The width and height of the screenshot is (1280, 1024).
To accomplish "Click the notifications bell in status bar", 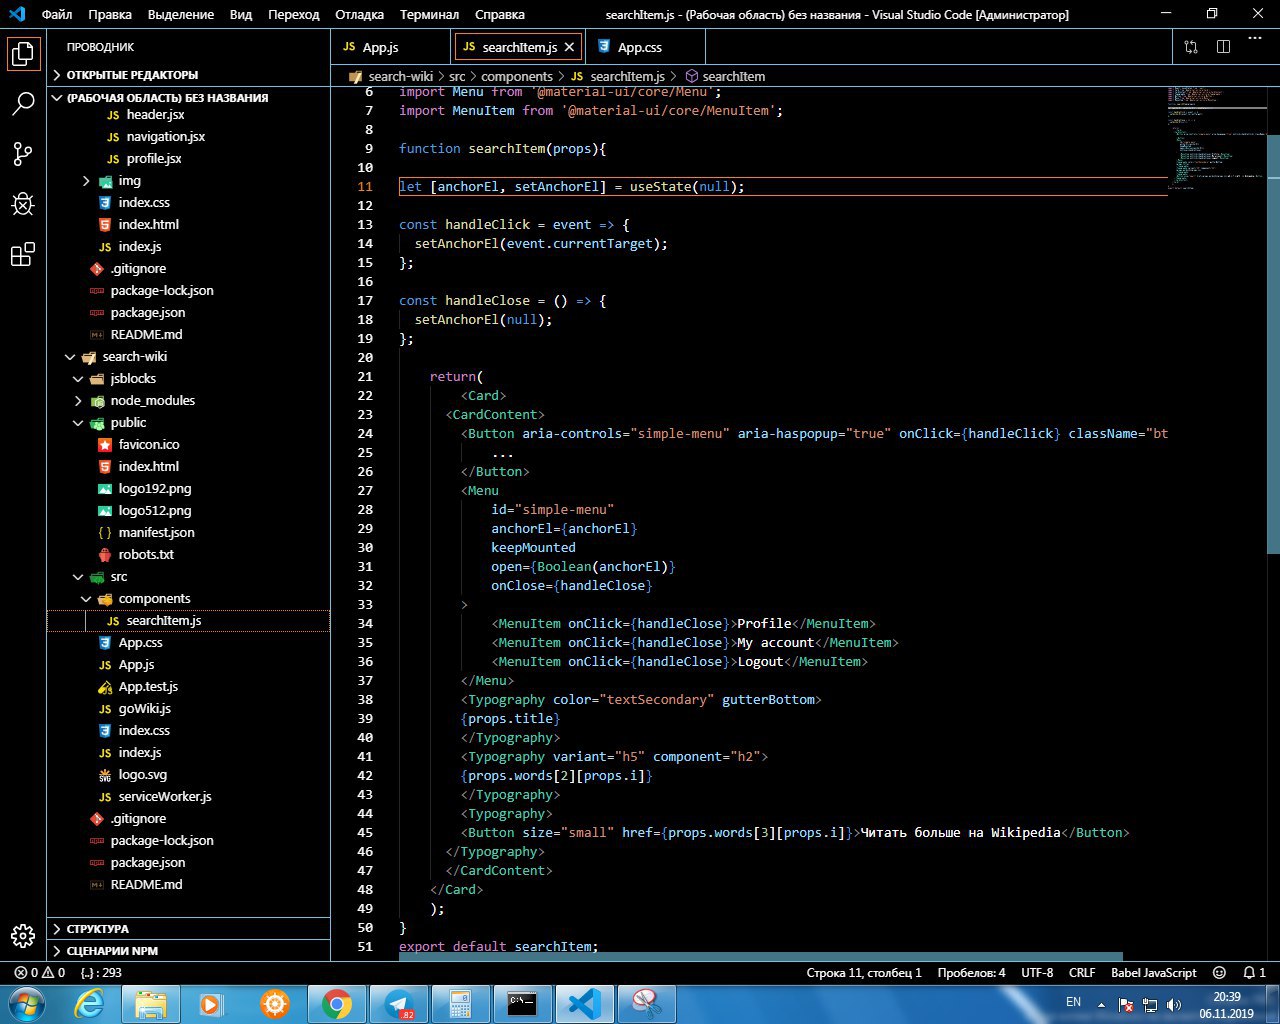I will click(1248, 972).
